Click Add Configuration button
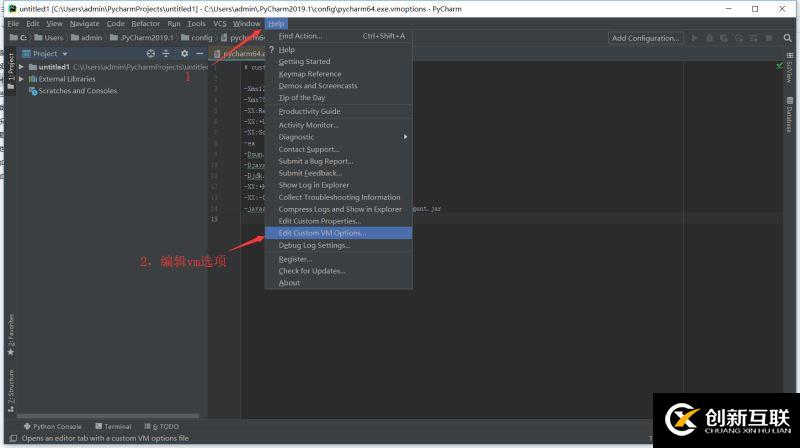800x448 pixels. click(x=645, y=38)
